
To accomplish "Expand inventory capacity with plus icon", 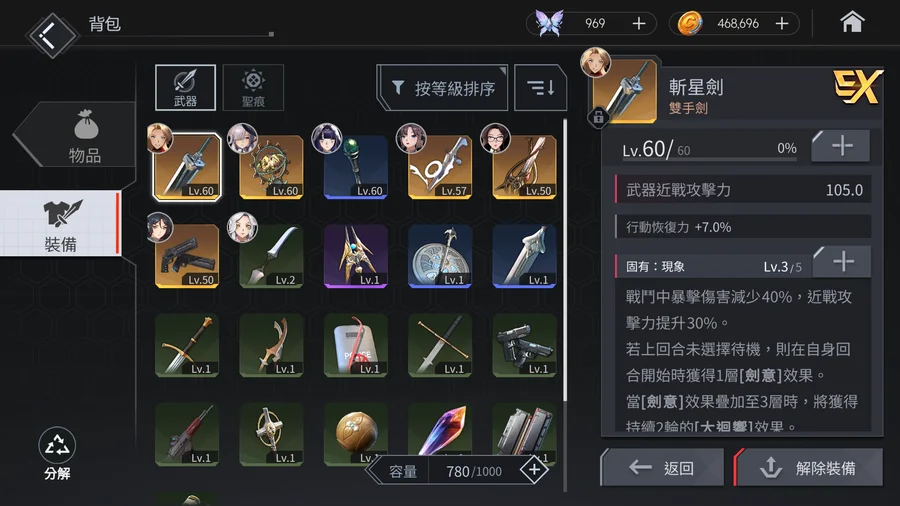I will [534, 470].
